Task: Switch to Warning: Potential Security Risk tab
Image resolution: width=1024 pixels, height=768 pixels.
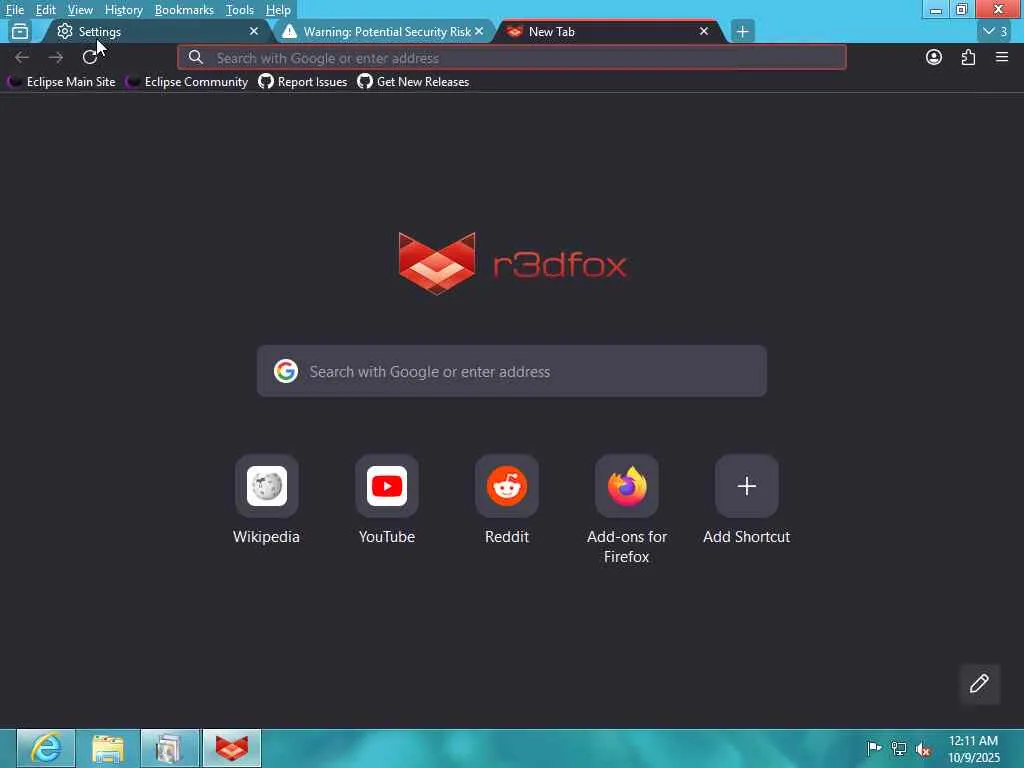Action: (x=382, y=31)
